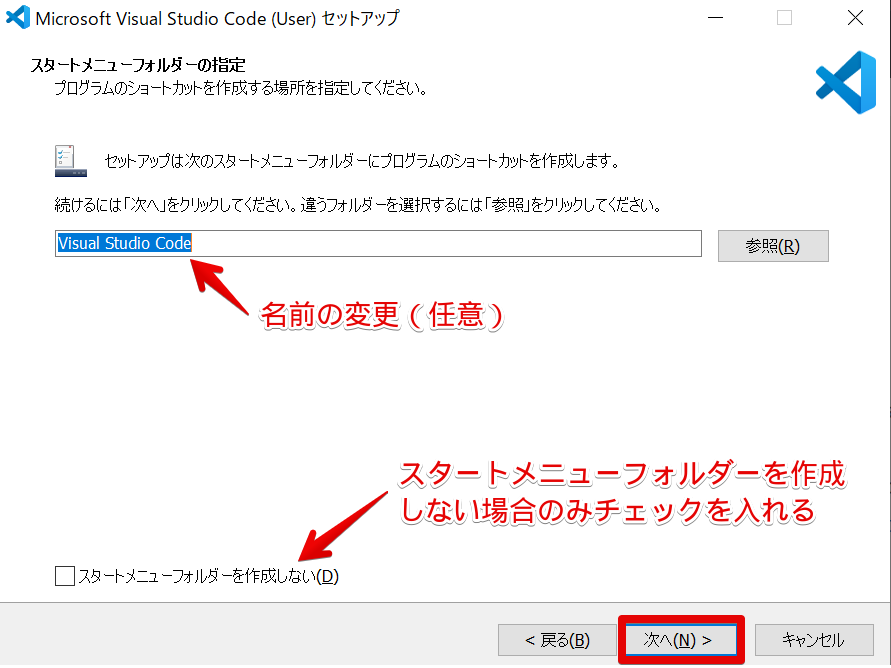Proceed with the 次へ(N) button

pyautogui.click(x=681, y=640)
